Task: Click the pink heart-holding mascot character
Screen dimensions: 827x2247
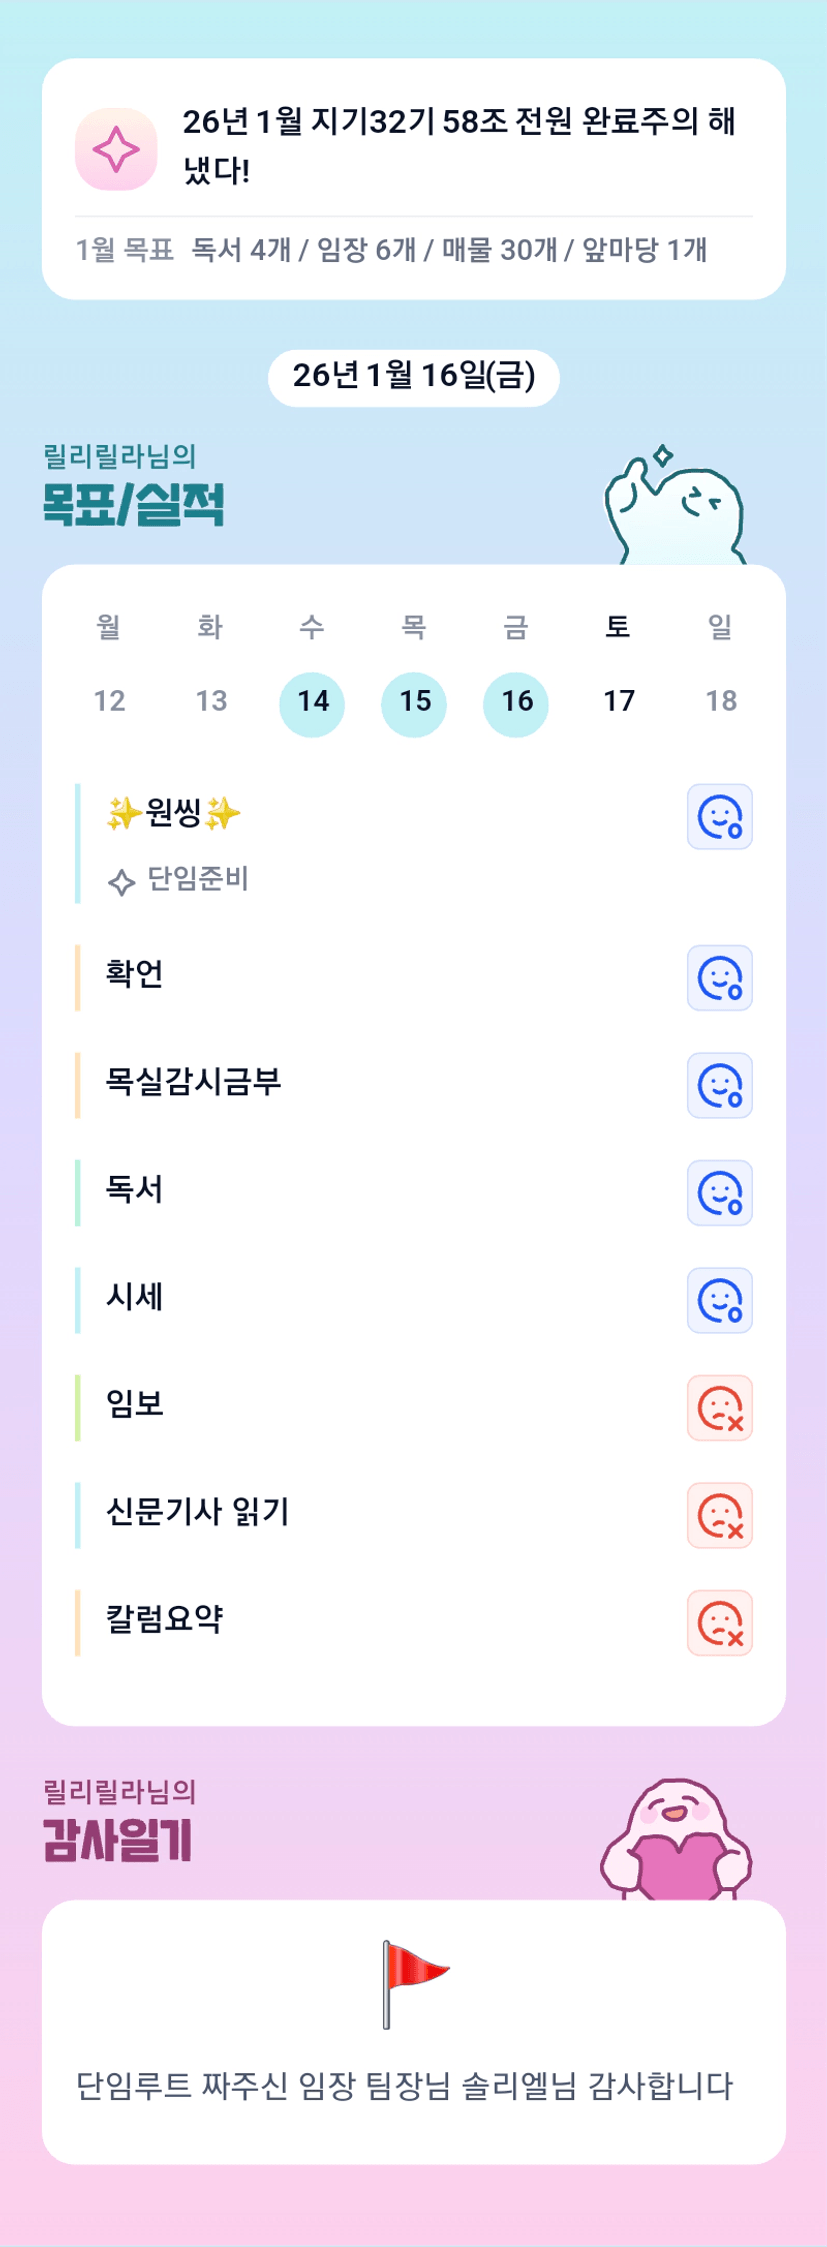Action: [677, 1841]
